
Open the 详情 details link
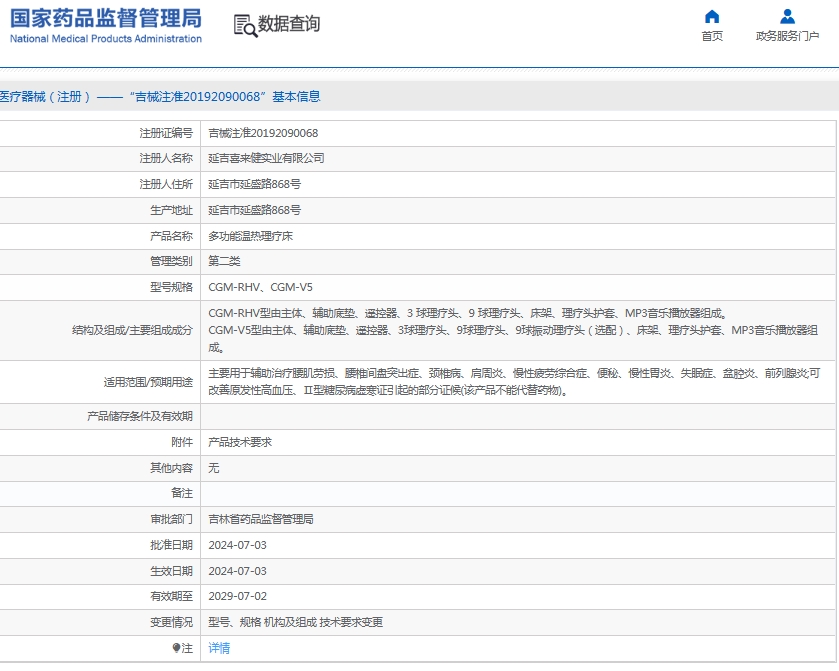tap(219, 648)
